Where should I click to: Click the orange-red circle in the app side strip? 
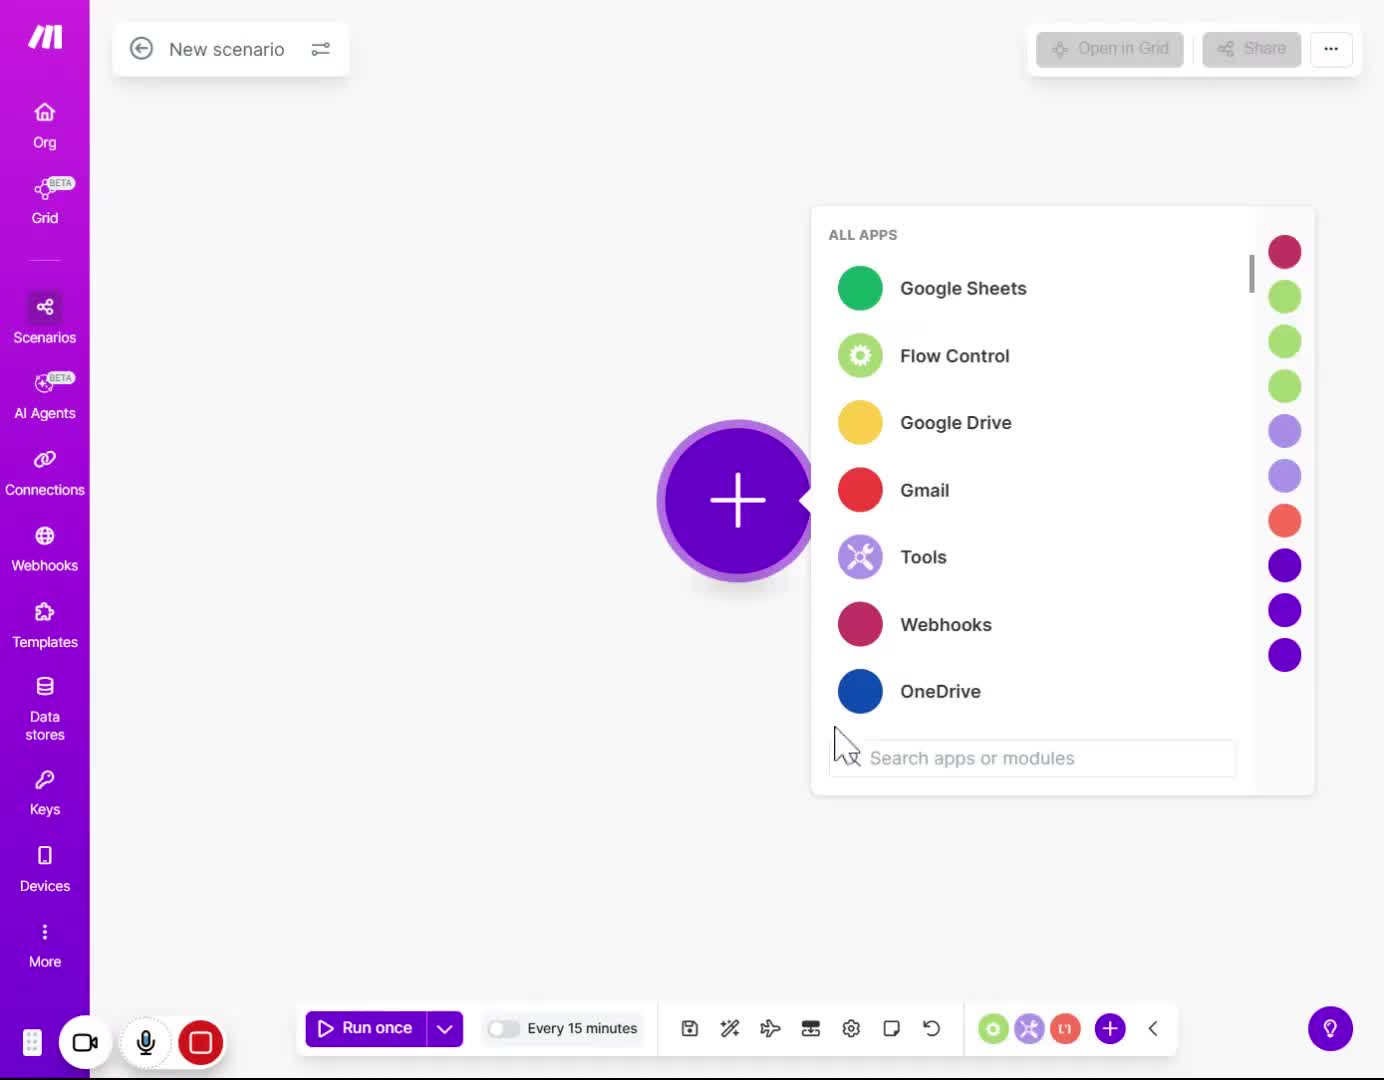pos(1285,521)
